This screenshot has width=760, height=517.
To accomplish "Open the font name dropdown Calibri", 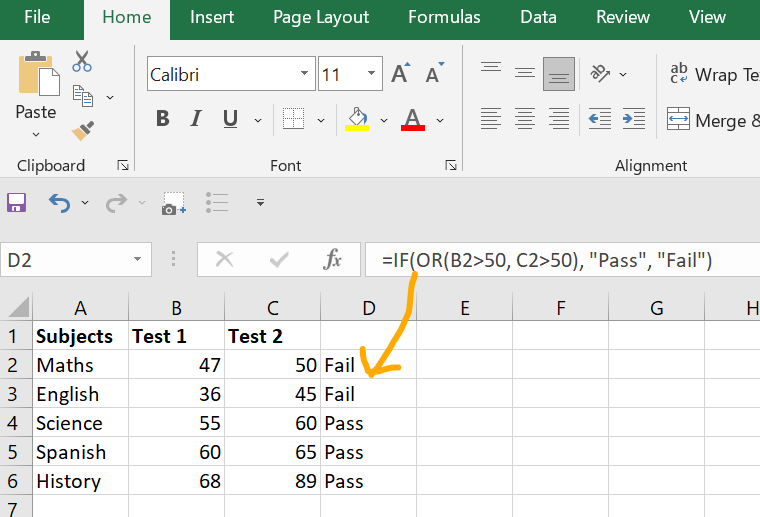I will [304, 74].
